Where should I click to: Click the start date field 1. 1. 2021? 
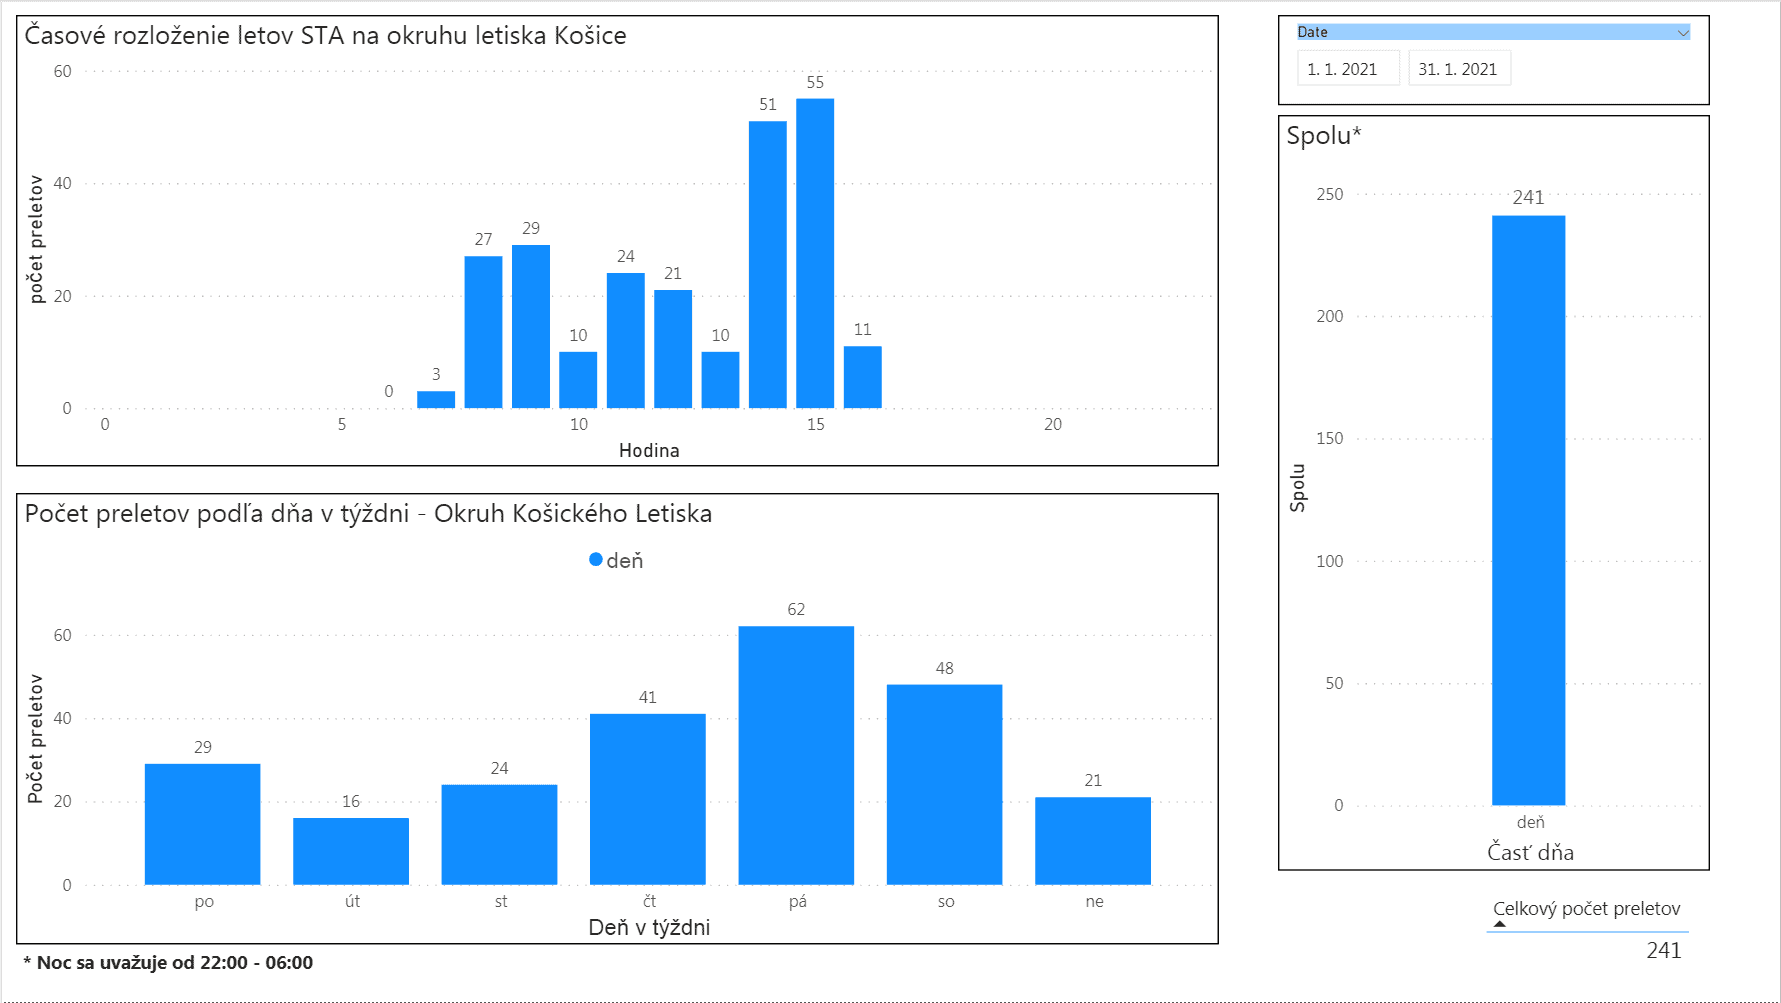1347,69
